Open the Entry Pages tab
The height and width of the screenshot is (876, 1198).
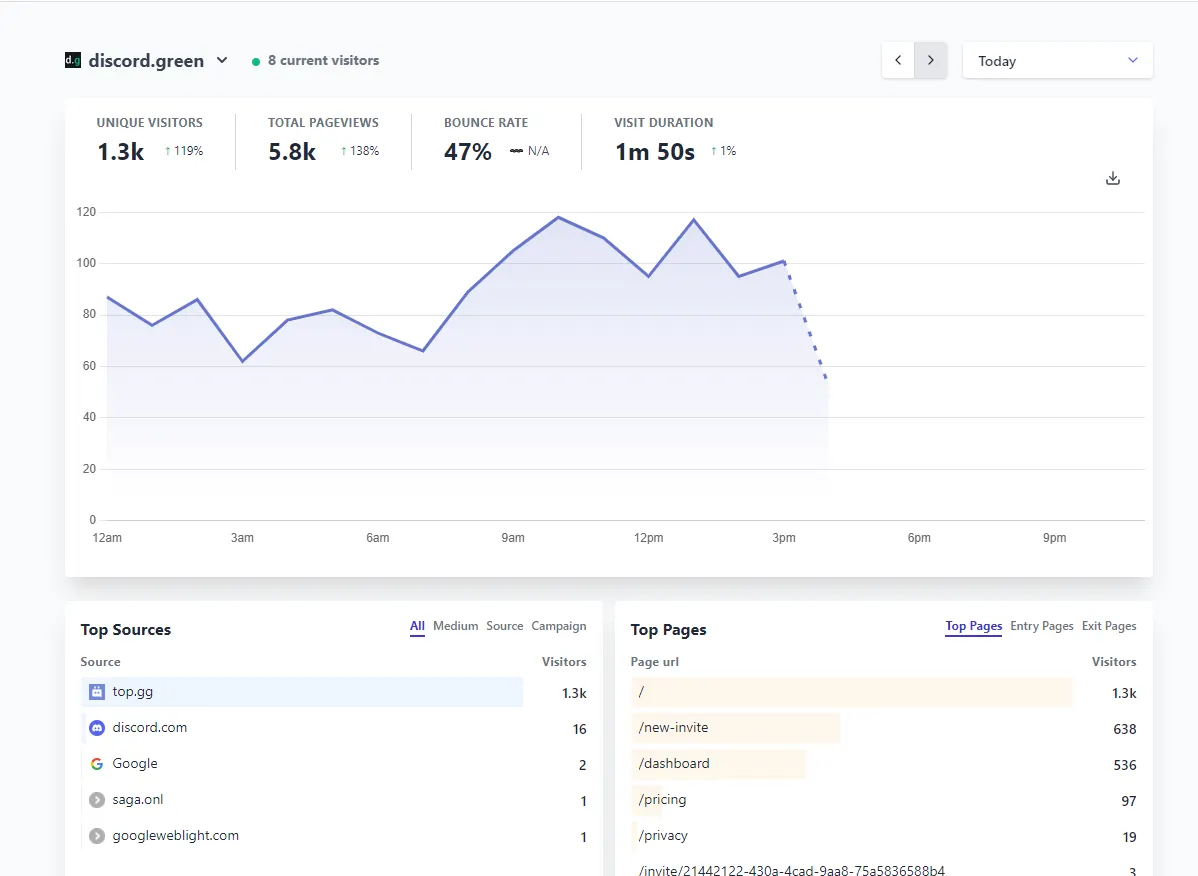[1041, 626]
